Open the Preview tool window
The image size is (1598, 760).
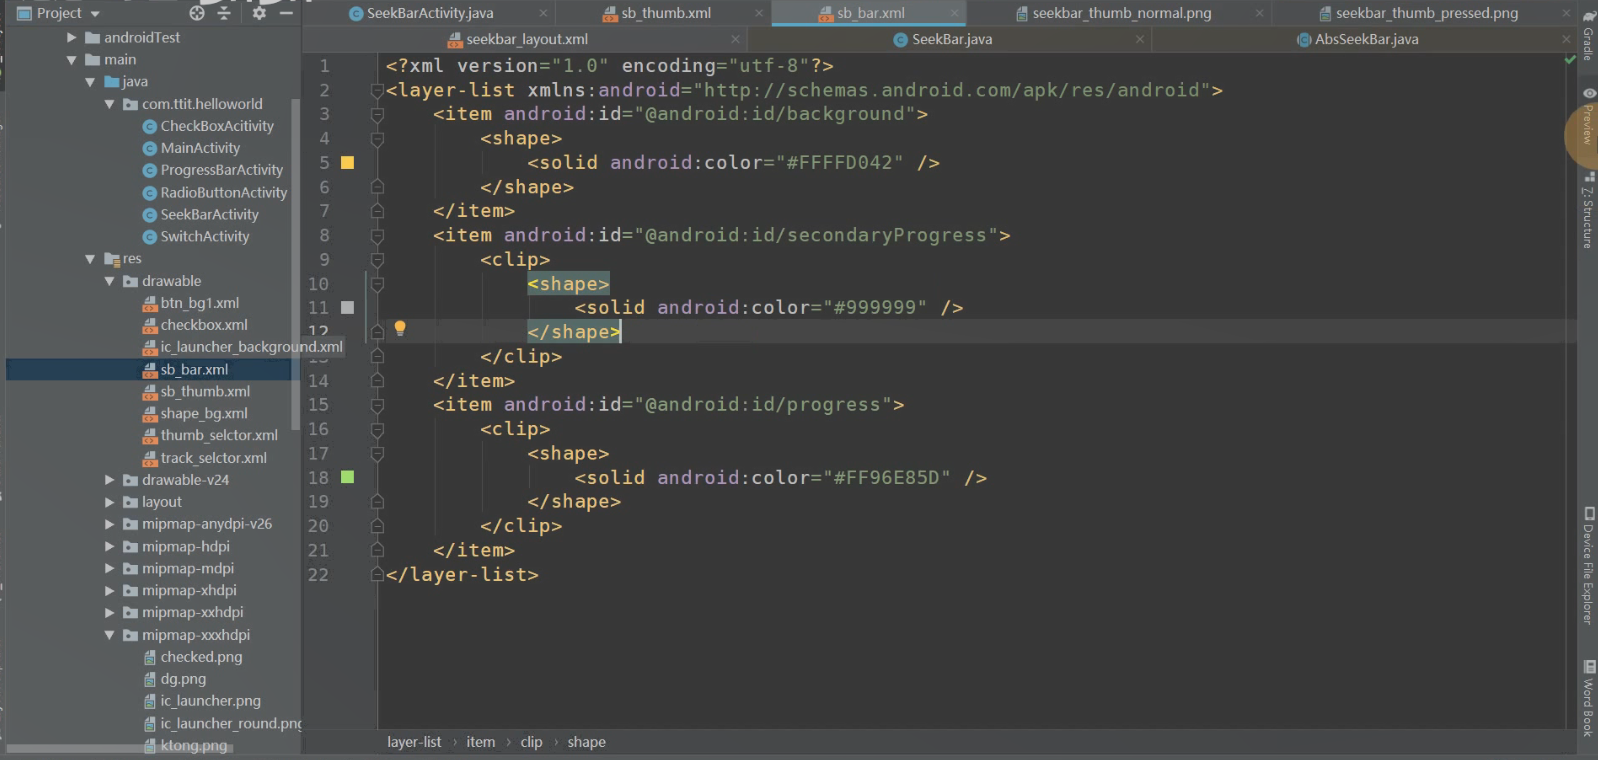click(1588, 118)
